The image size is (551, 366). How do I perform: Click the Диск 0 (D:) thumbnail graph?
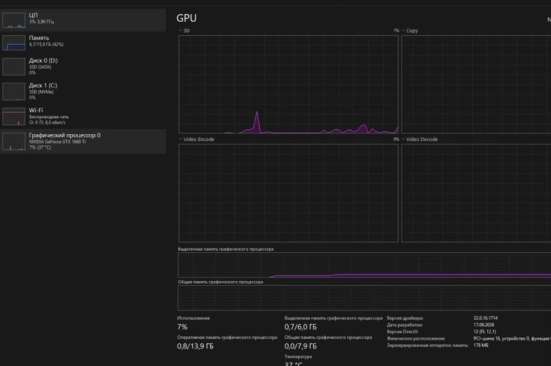pyautogui.click(x=14, y=67)
